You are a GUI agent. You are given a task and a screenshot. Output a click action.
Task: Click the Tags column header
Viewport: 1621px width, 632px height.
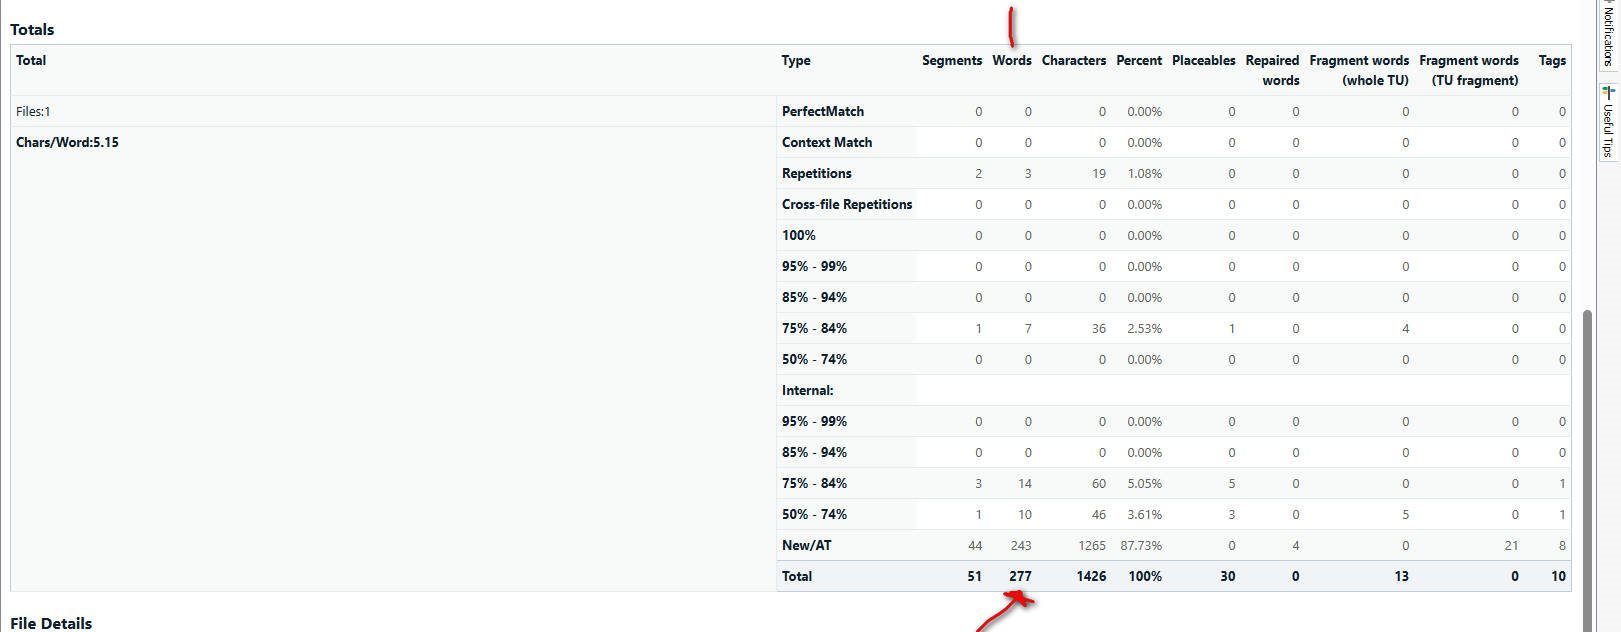1551,60
